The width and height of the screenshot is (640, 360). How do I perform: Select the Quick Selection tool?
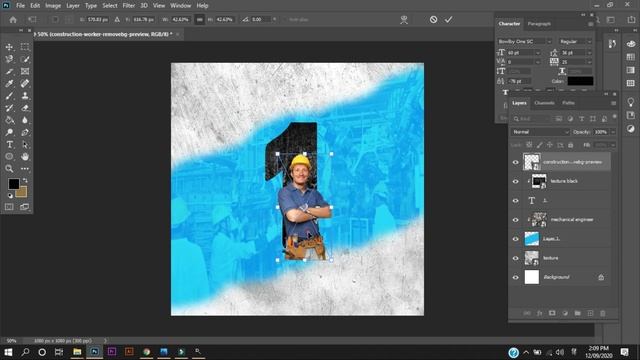click(25, 59)
